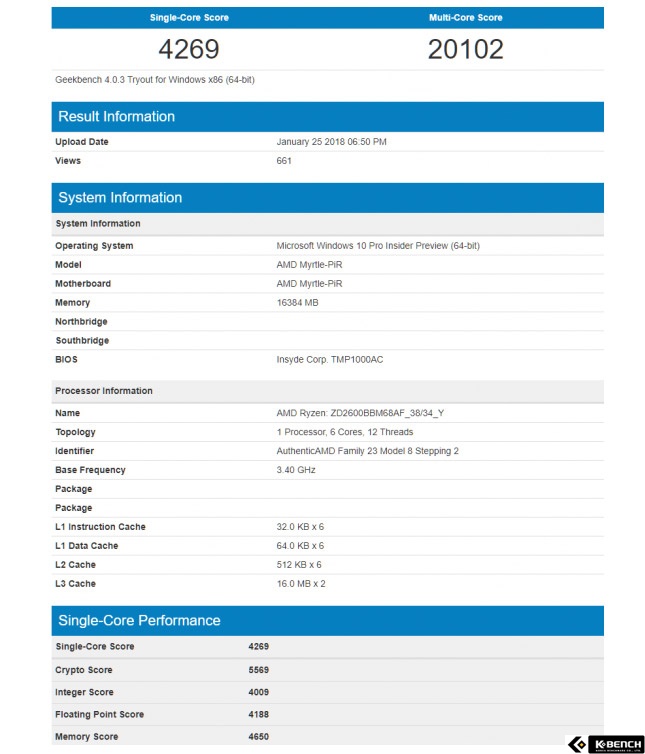This screenshot has height=754, width=645.
Task: Select the BIOS value Insyde Corp. TMP1000AC
Action: [330, 360]
